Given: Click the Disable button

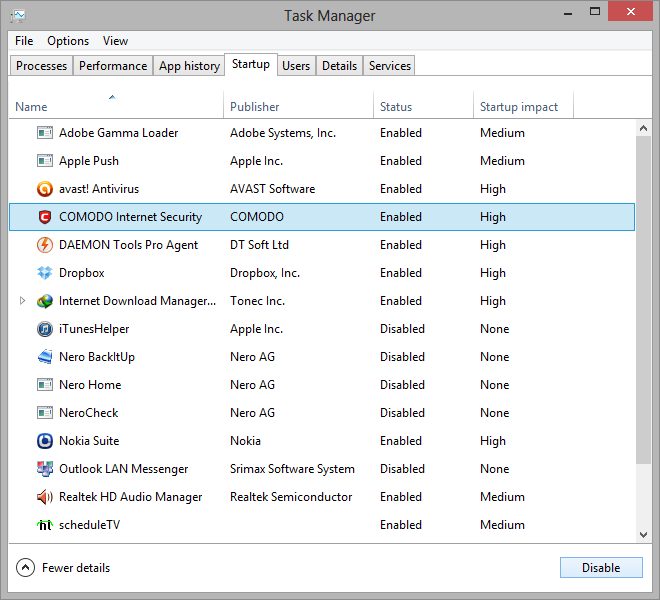Looking at the screenshot, I should coord(601,568).
